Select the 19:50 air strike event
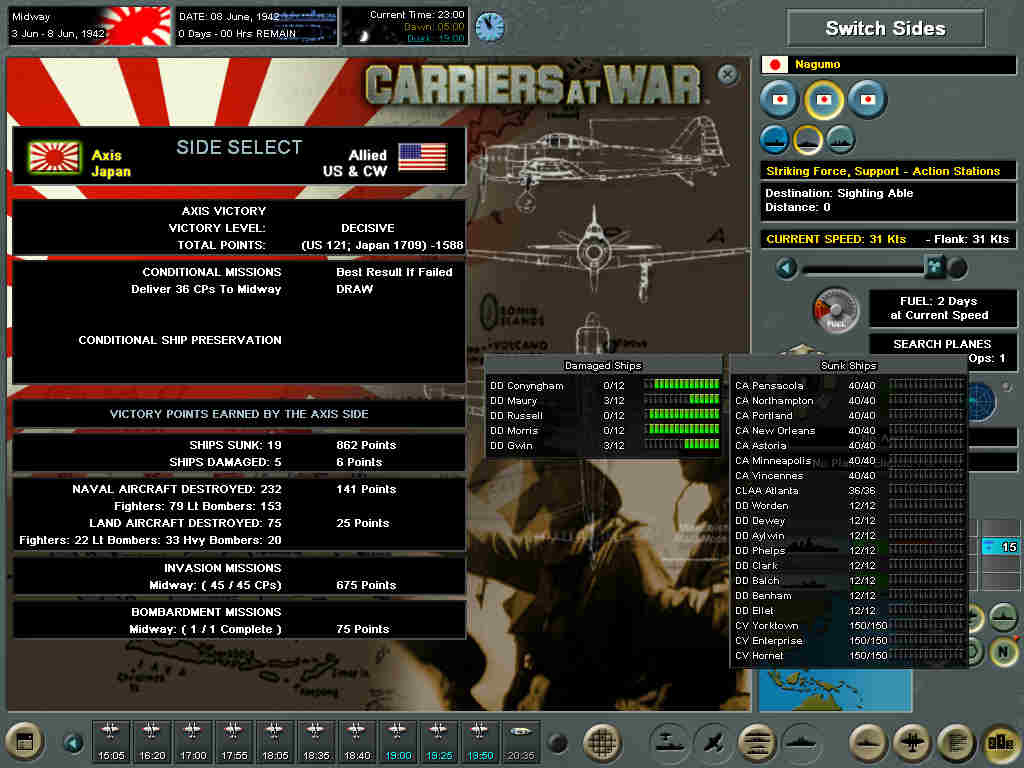The image size is (1024, 768). pos(480,741)
